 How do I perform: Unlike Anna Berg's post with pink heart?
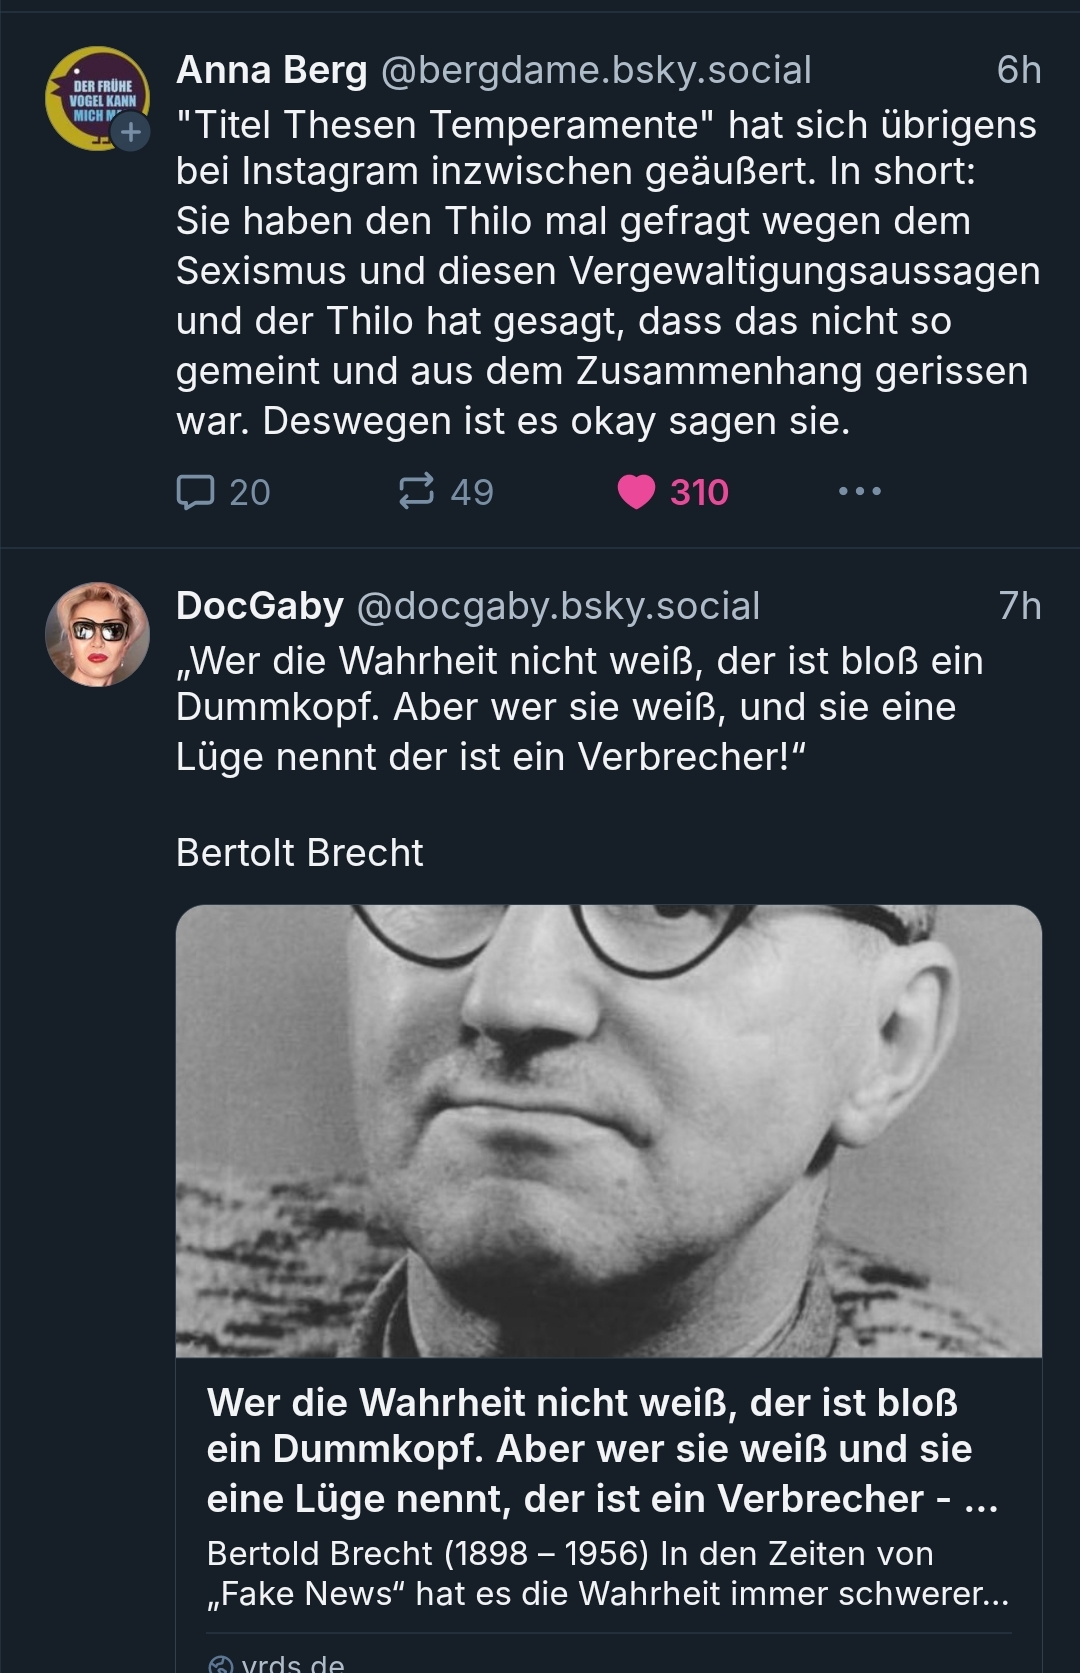pos(636,491)
